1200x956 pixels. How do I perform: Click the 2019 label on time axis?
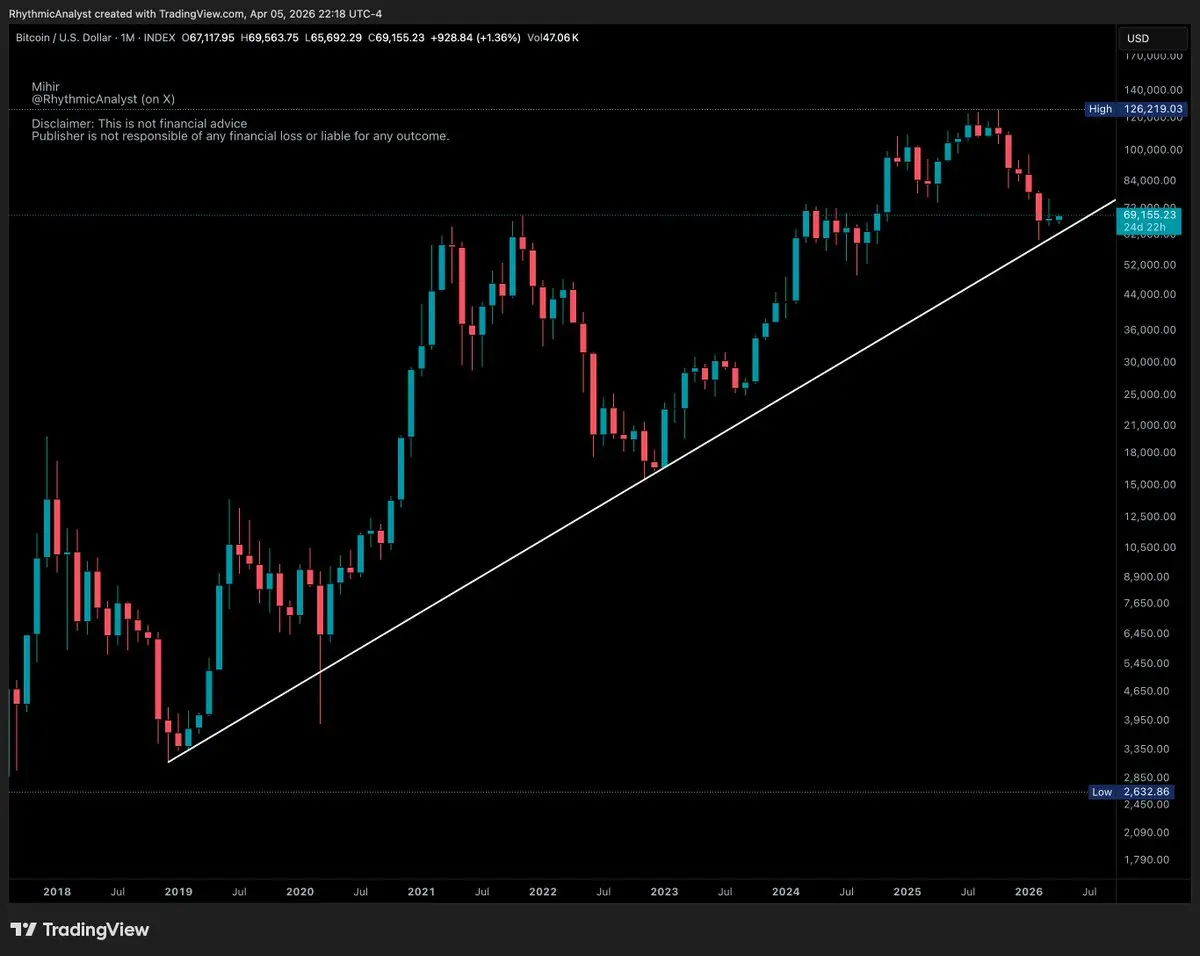(x=178, y=891)
